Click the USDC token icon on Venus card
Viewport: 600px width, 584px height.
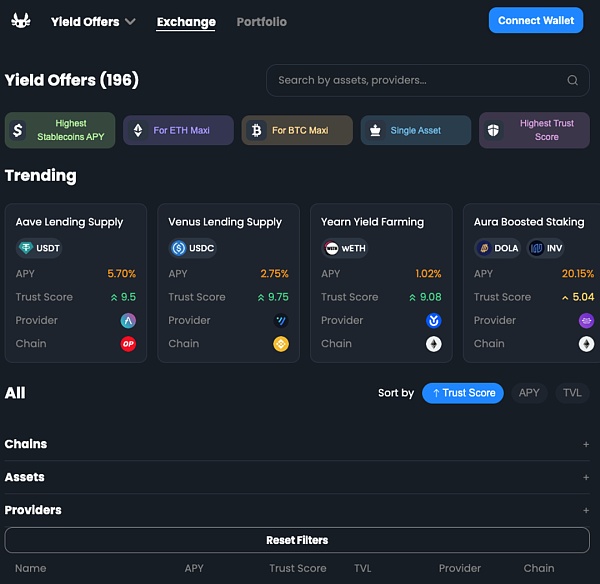pyautogui.click(x=179, y=248)
